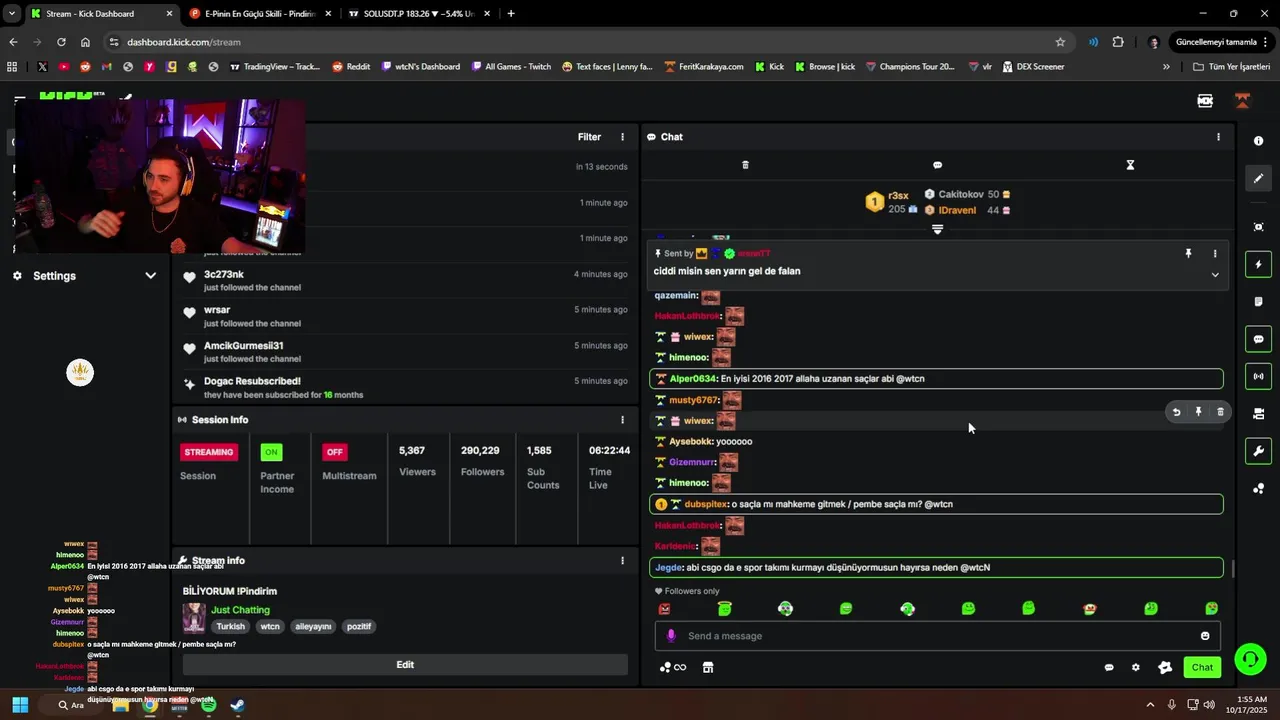This screenshot has height=720, width=1280.
Task: Switch to E-Pinin browser tab
Action: coord(259,14)
